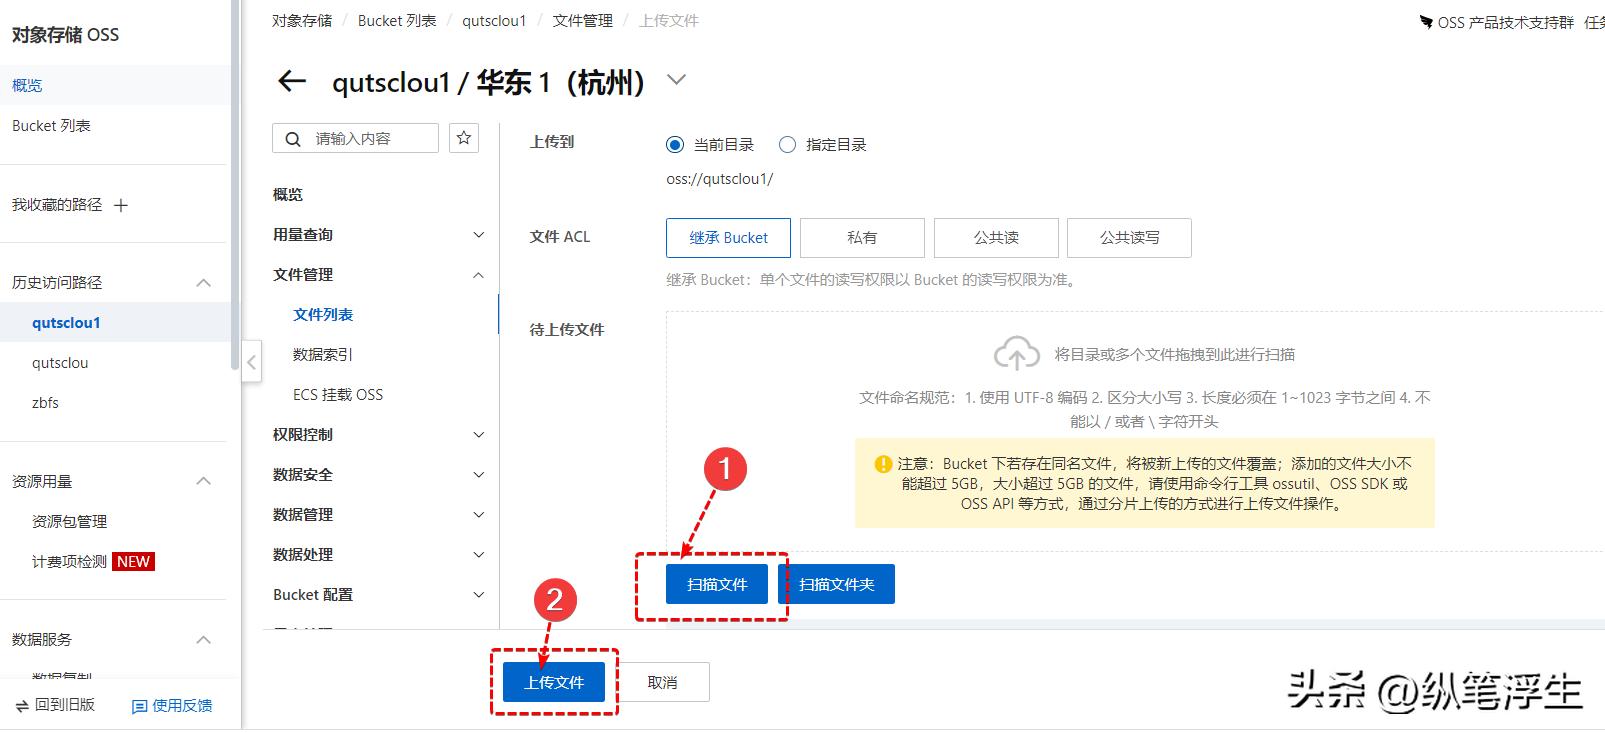Collapse the 资源用量 section
This screenshot has height=733, width=1605.
pyautogui.click(x=203, y=481)
